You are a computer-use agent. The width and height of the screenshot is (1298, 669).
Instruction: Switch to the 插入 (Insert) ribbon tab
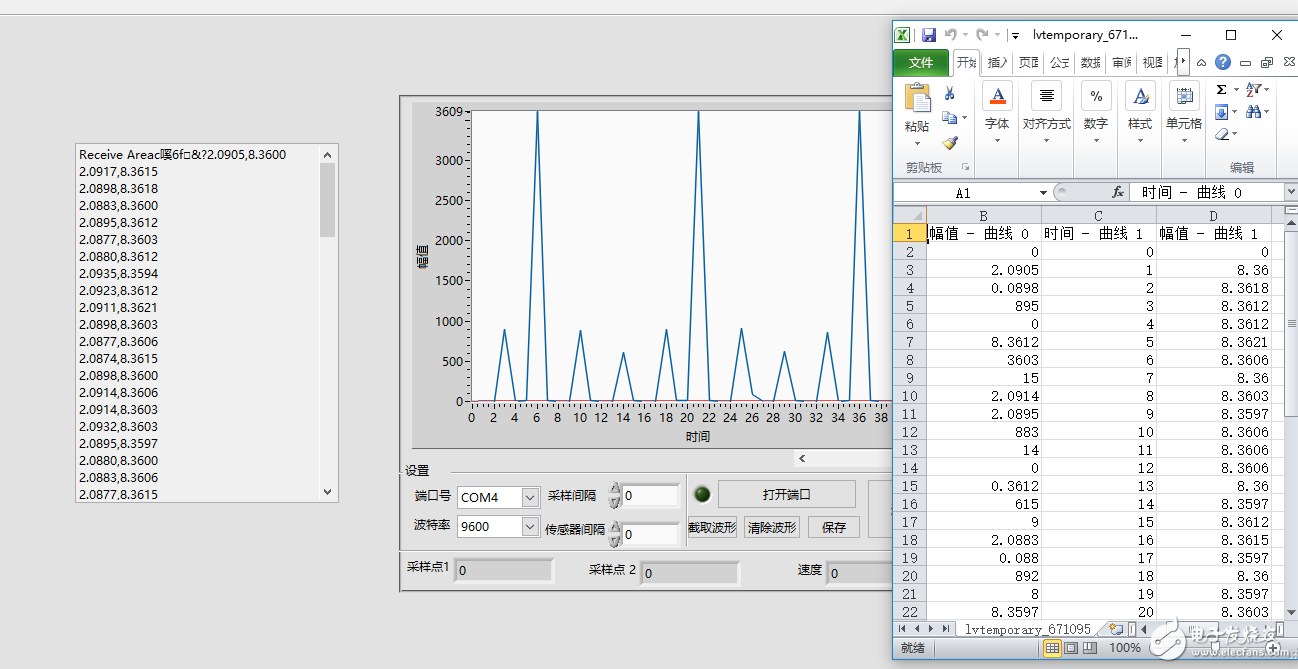(x=997, y=62)
